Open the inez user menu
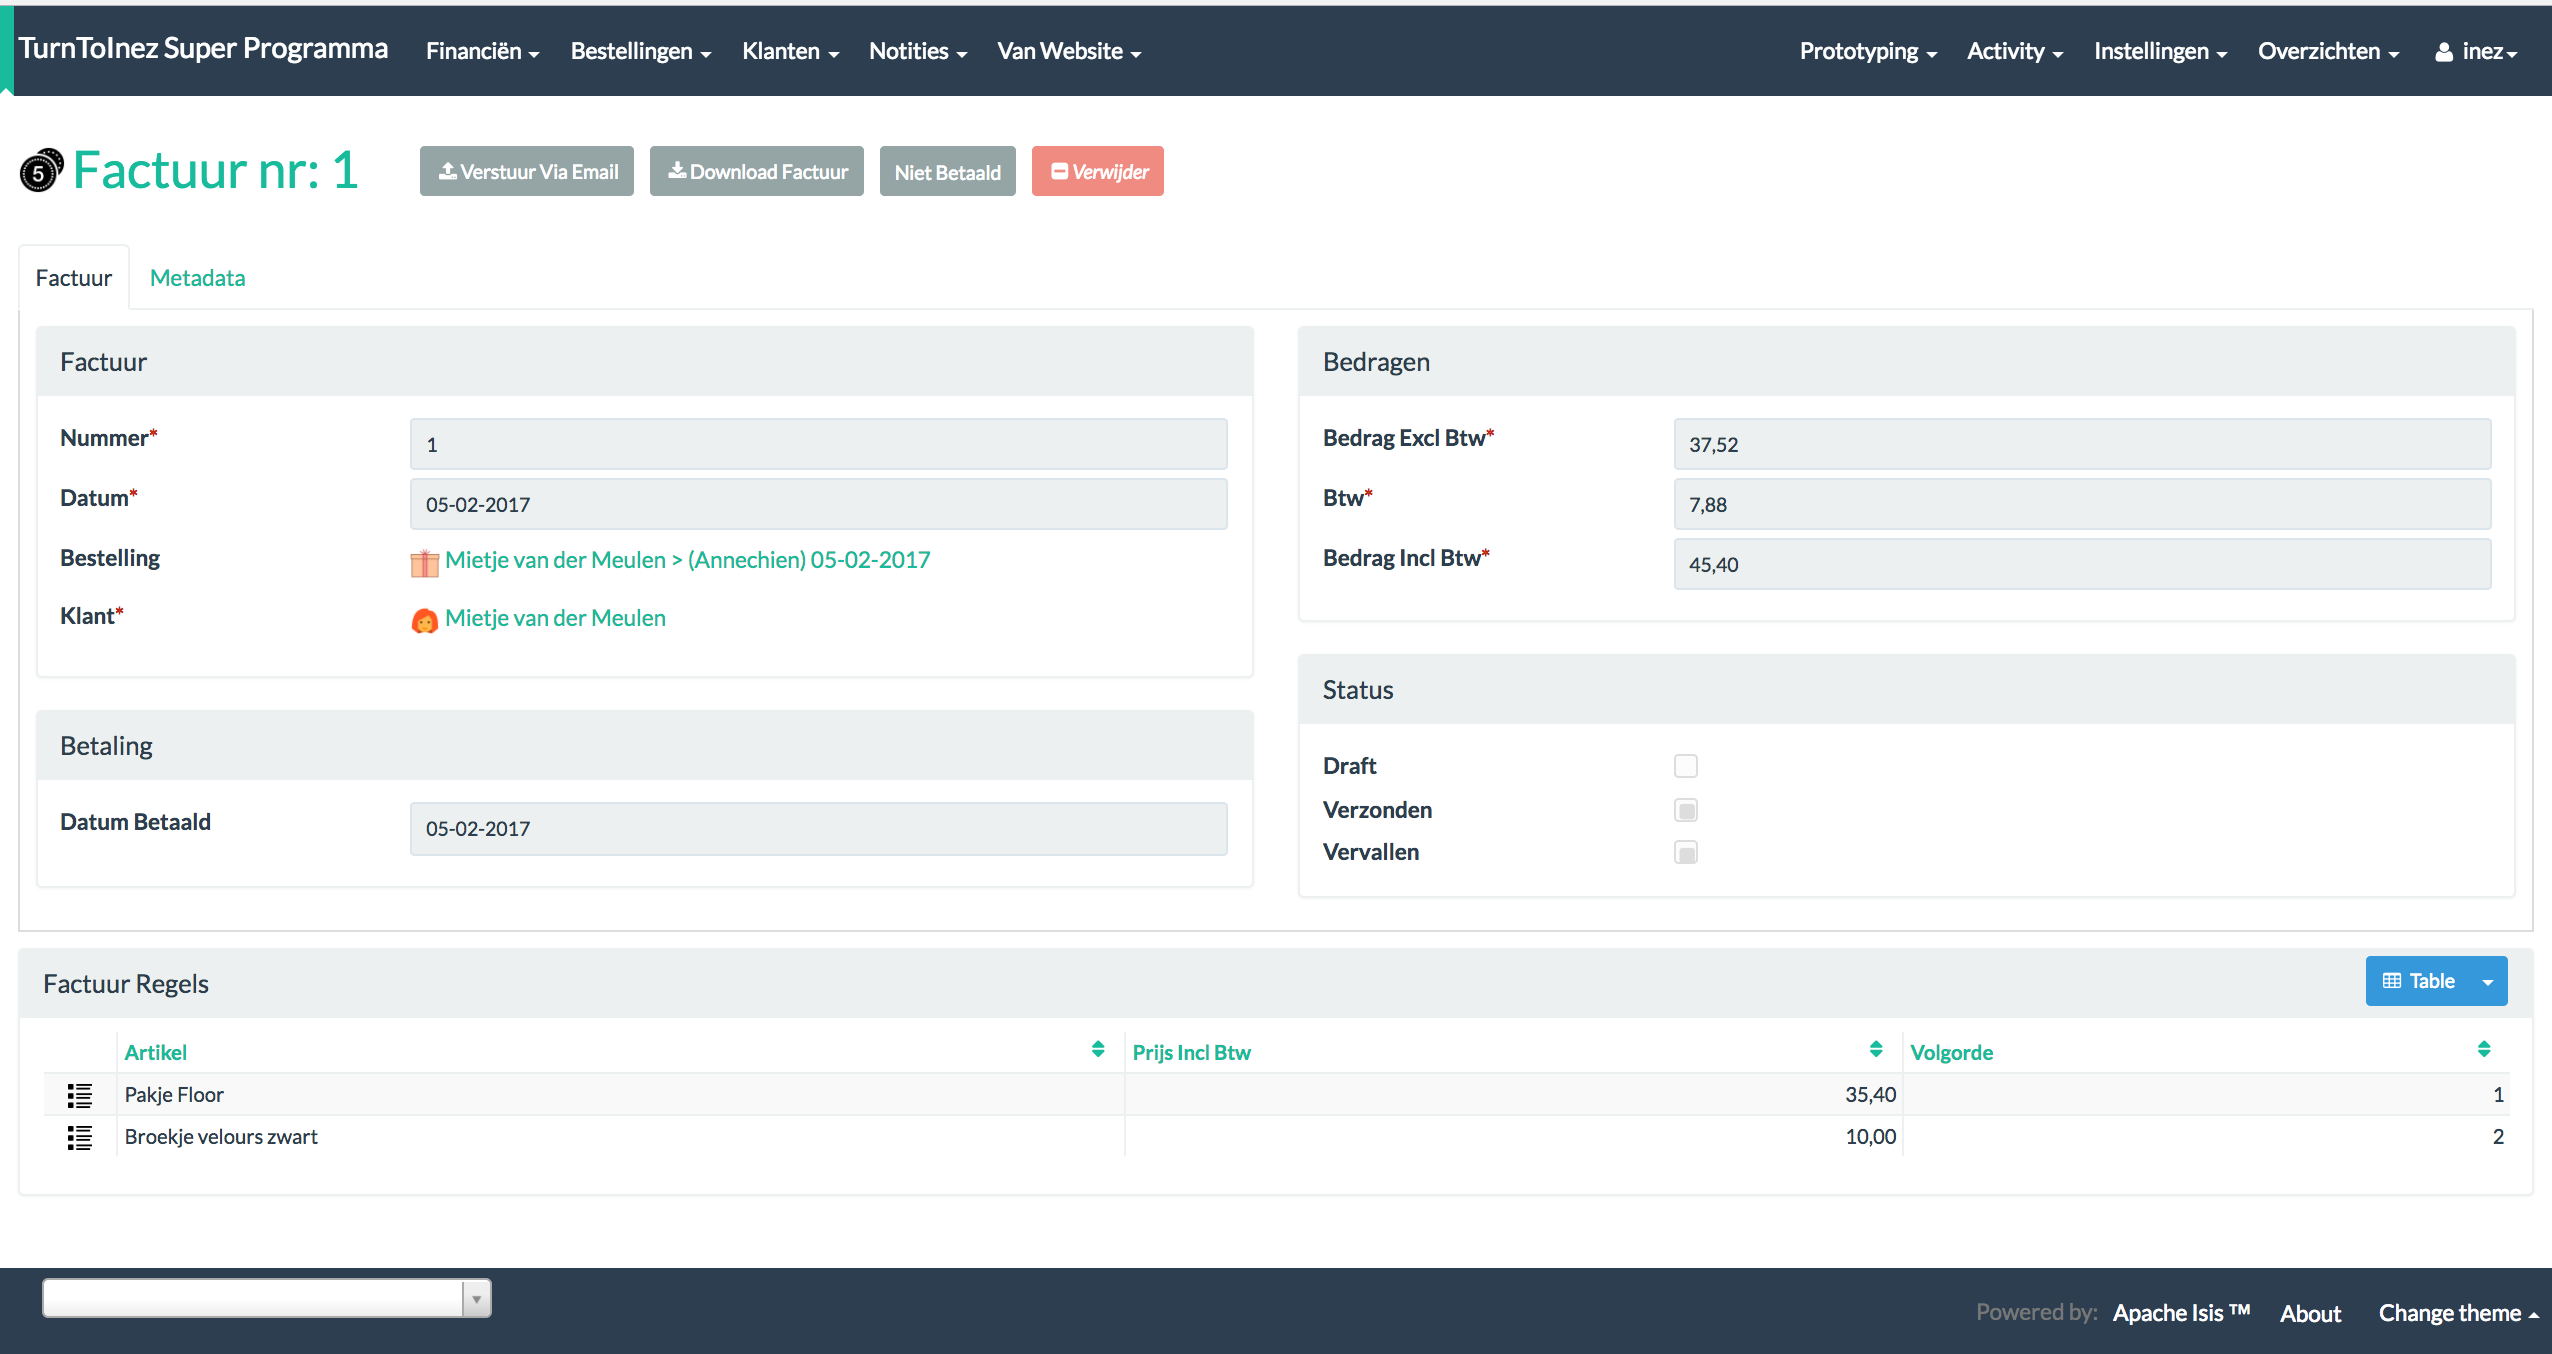 point(2475,51)
